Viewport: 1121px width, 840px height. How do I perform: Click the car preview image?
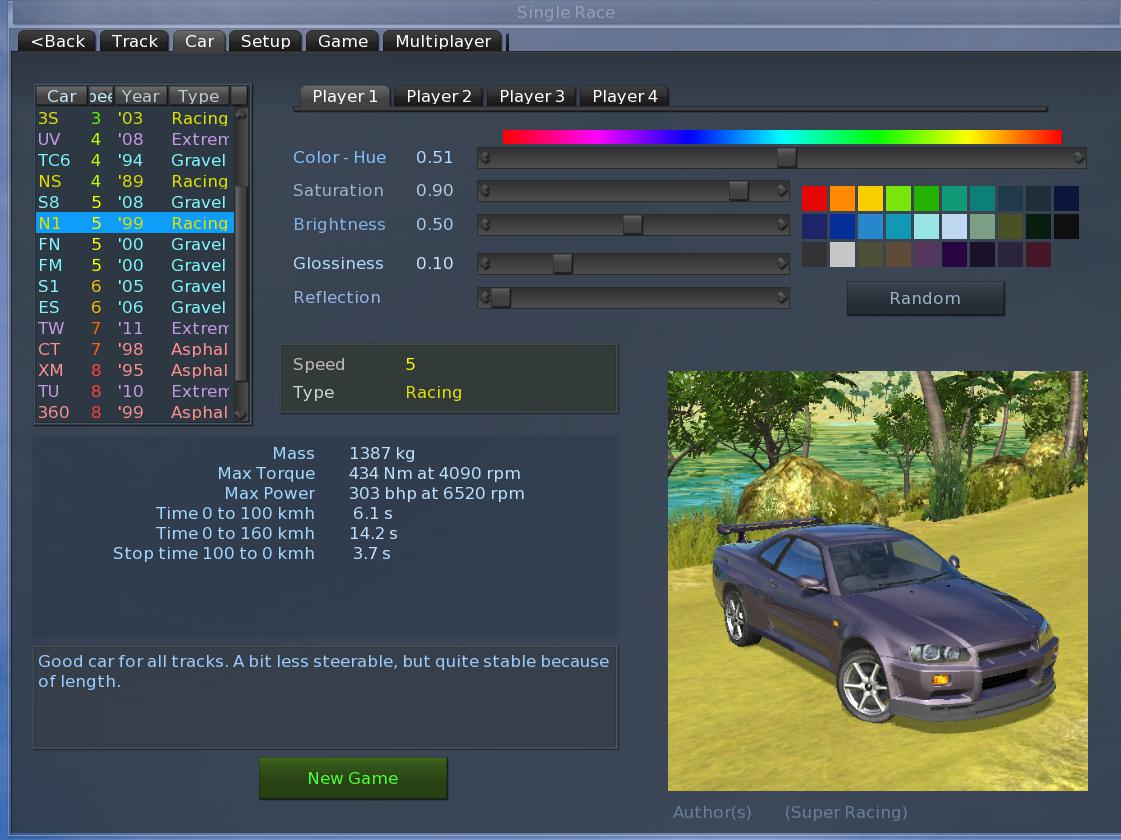[877, 580]
